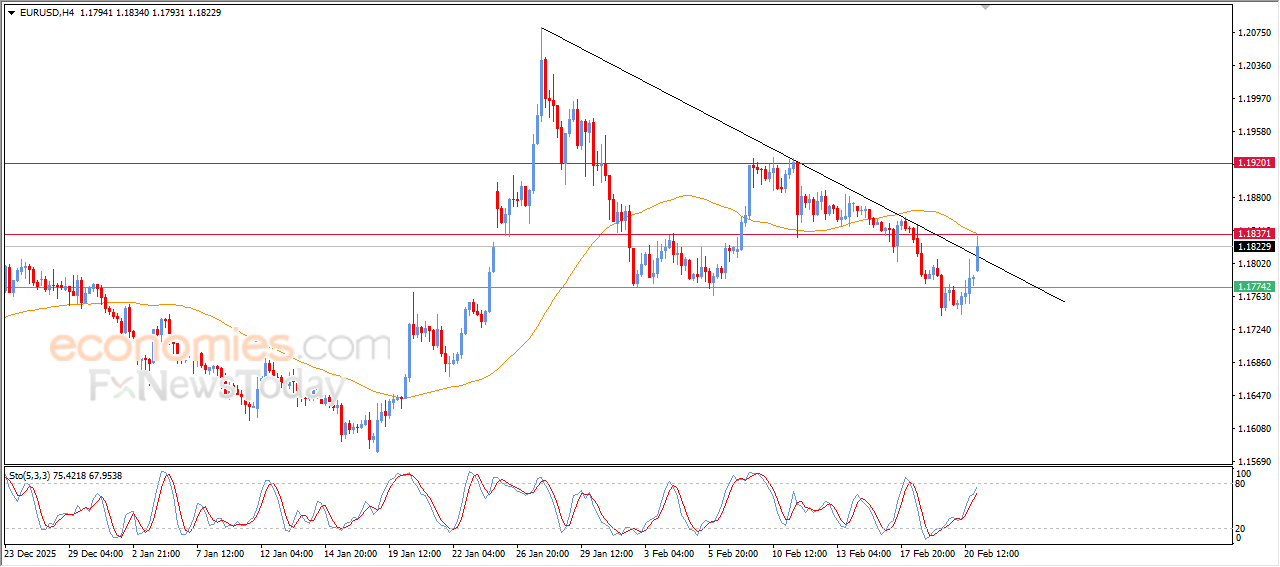
Task: Click the 20 Feb 12:00 time label
Action: [991, 553]
